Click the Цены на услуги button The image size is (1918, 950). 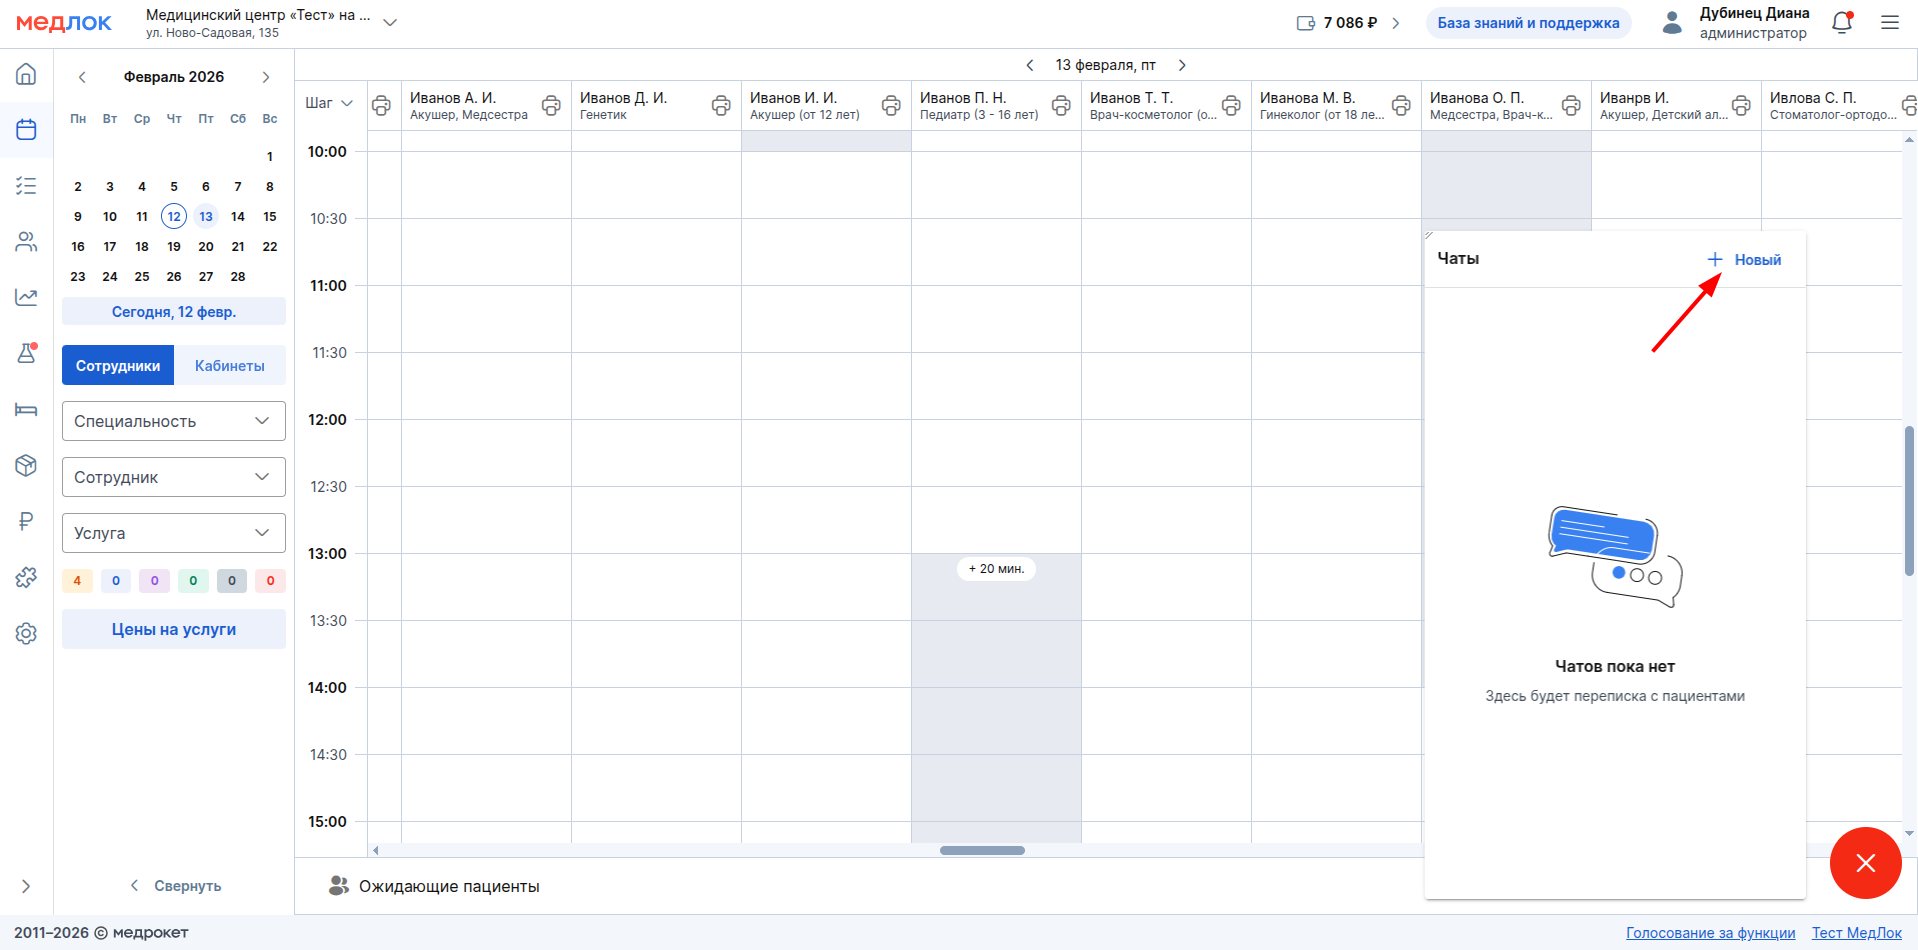pyautogui.click(x=174, y=629)
